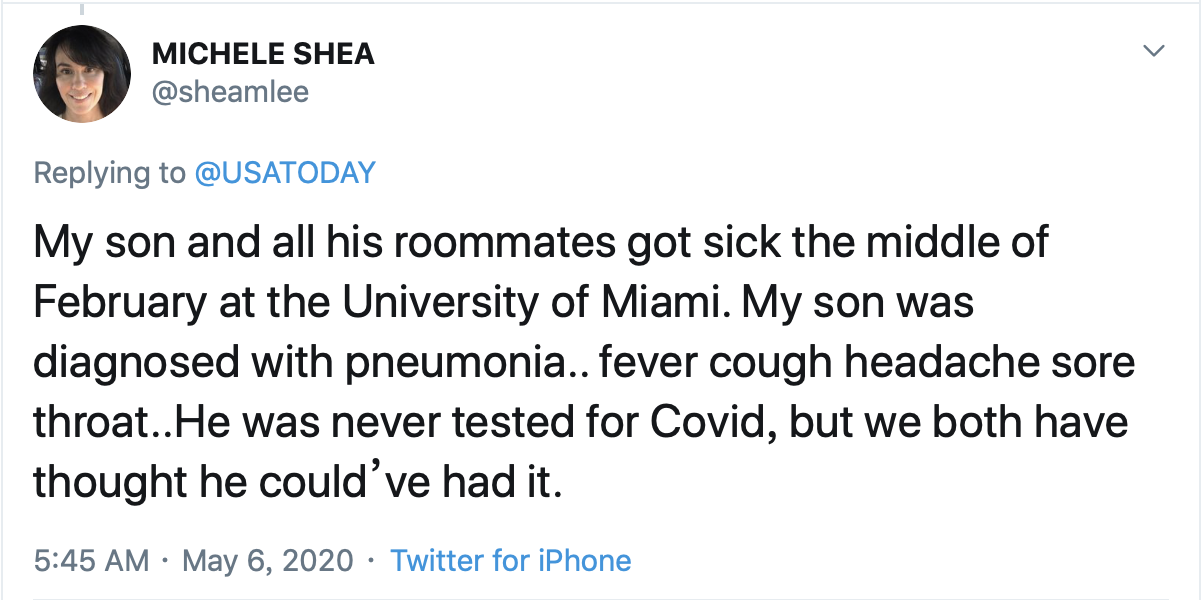Click the "Replying to" label
Viewport: 1202px width, 600px height.
point(109,173)
